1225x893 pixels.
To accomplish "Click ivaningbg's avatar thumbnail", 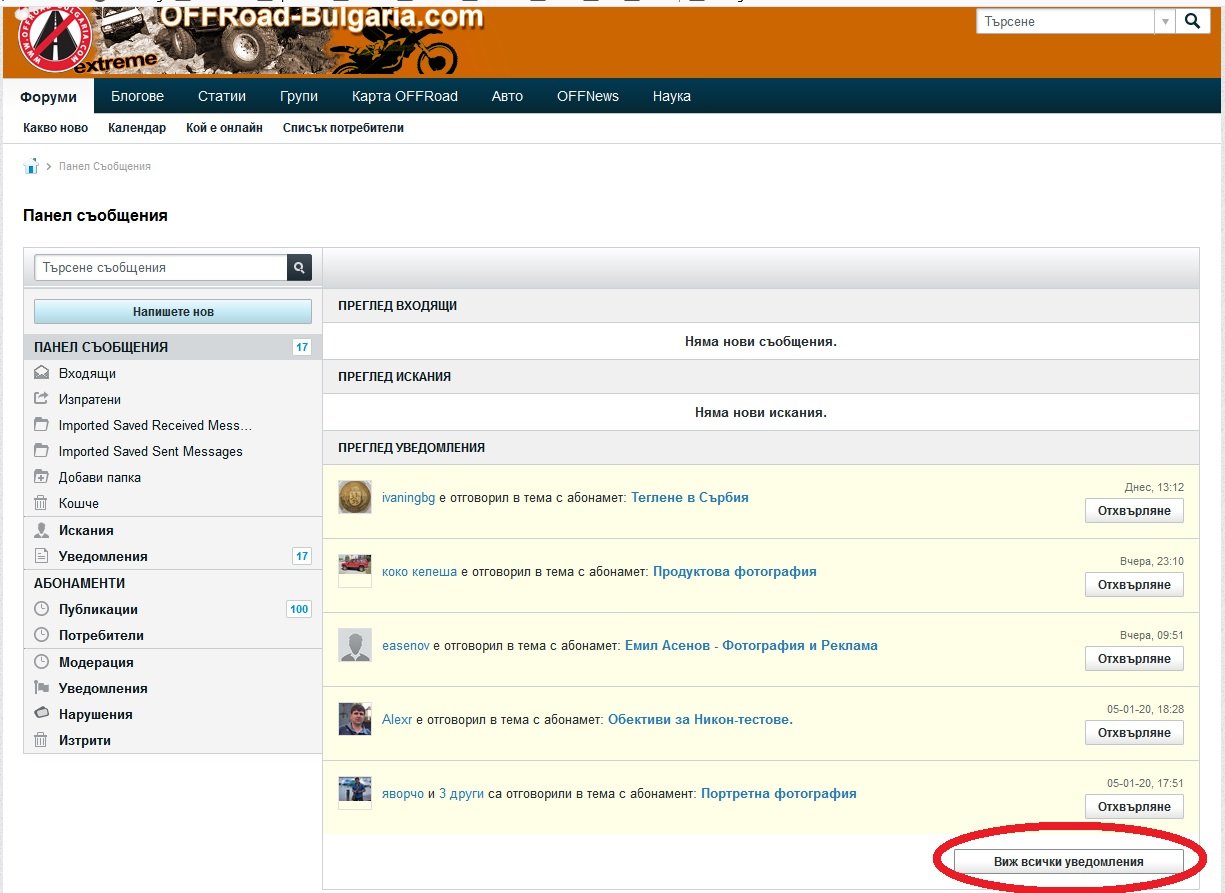I will 354,497.
